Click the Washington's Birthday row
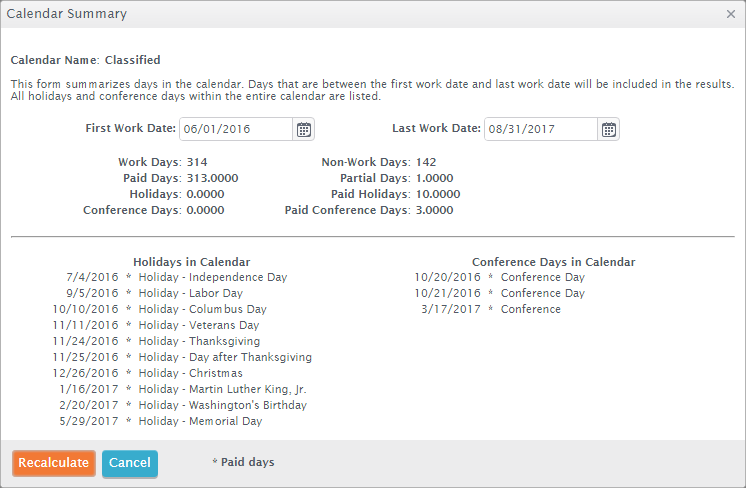The image size is (746, 488). click(x=183, y=405)
